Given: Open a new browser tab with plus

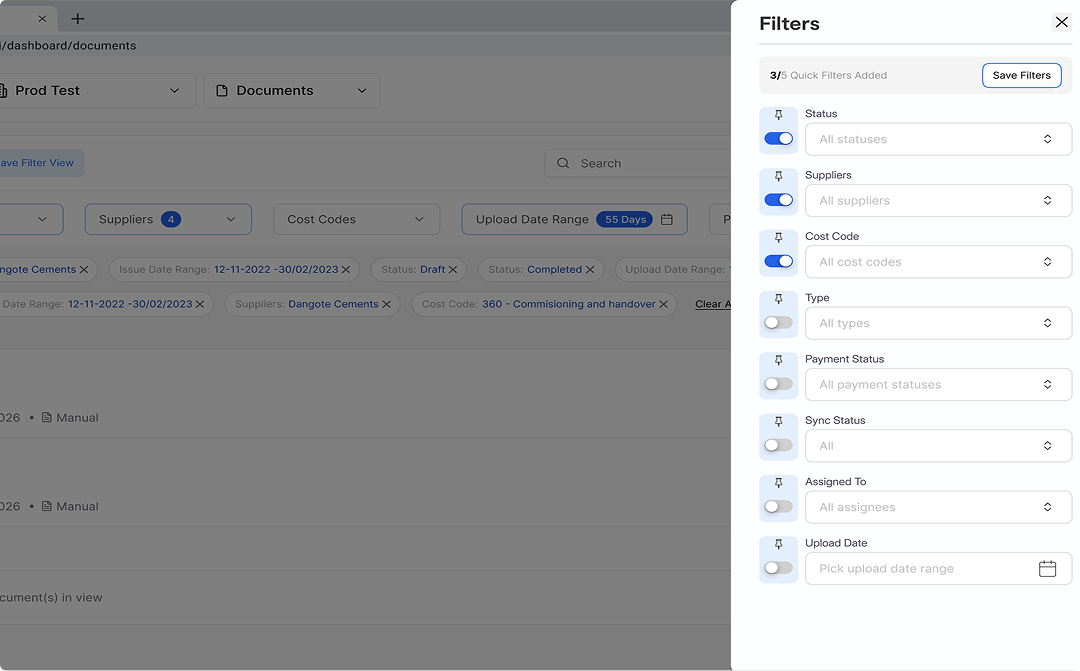Looking at the screenshot, I should [x=78, y=19].
